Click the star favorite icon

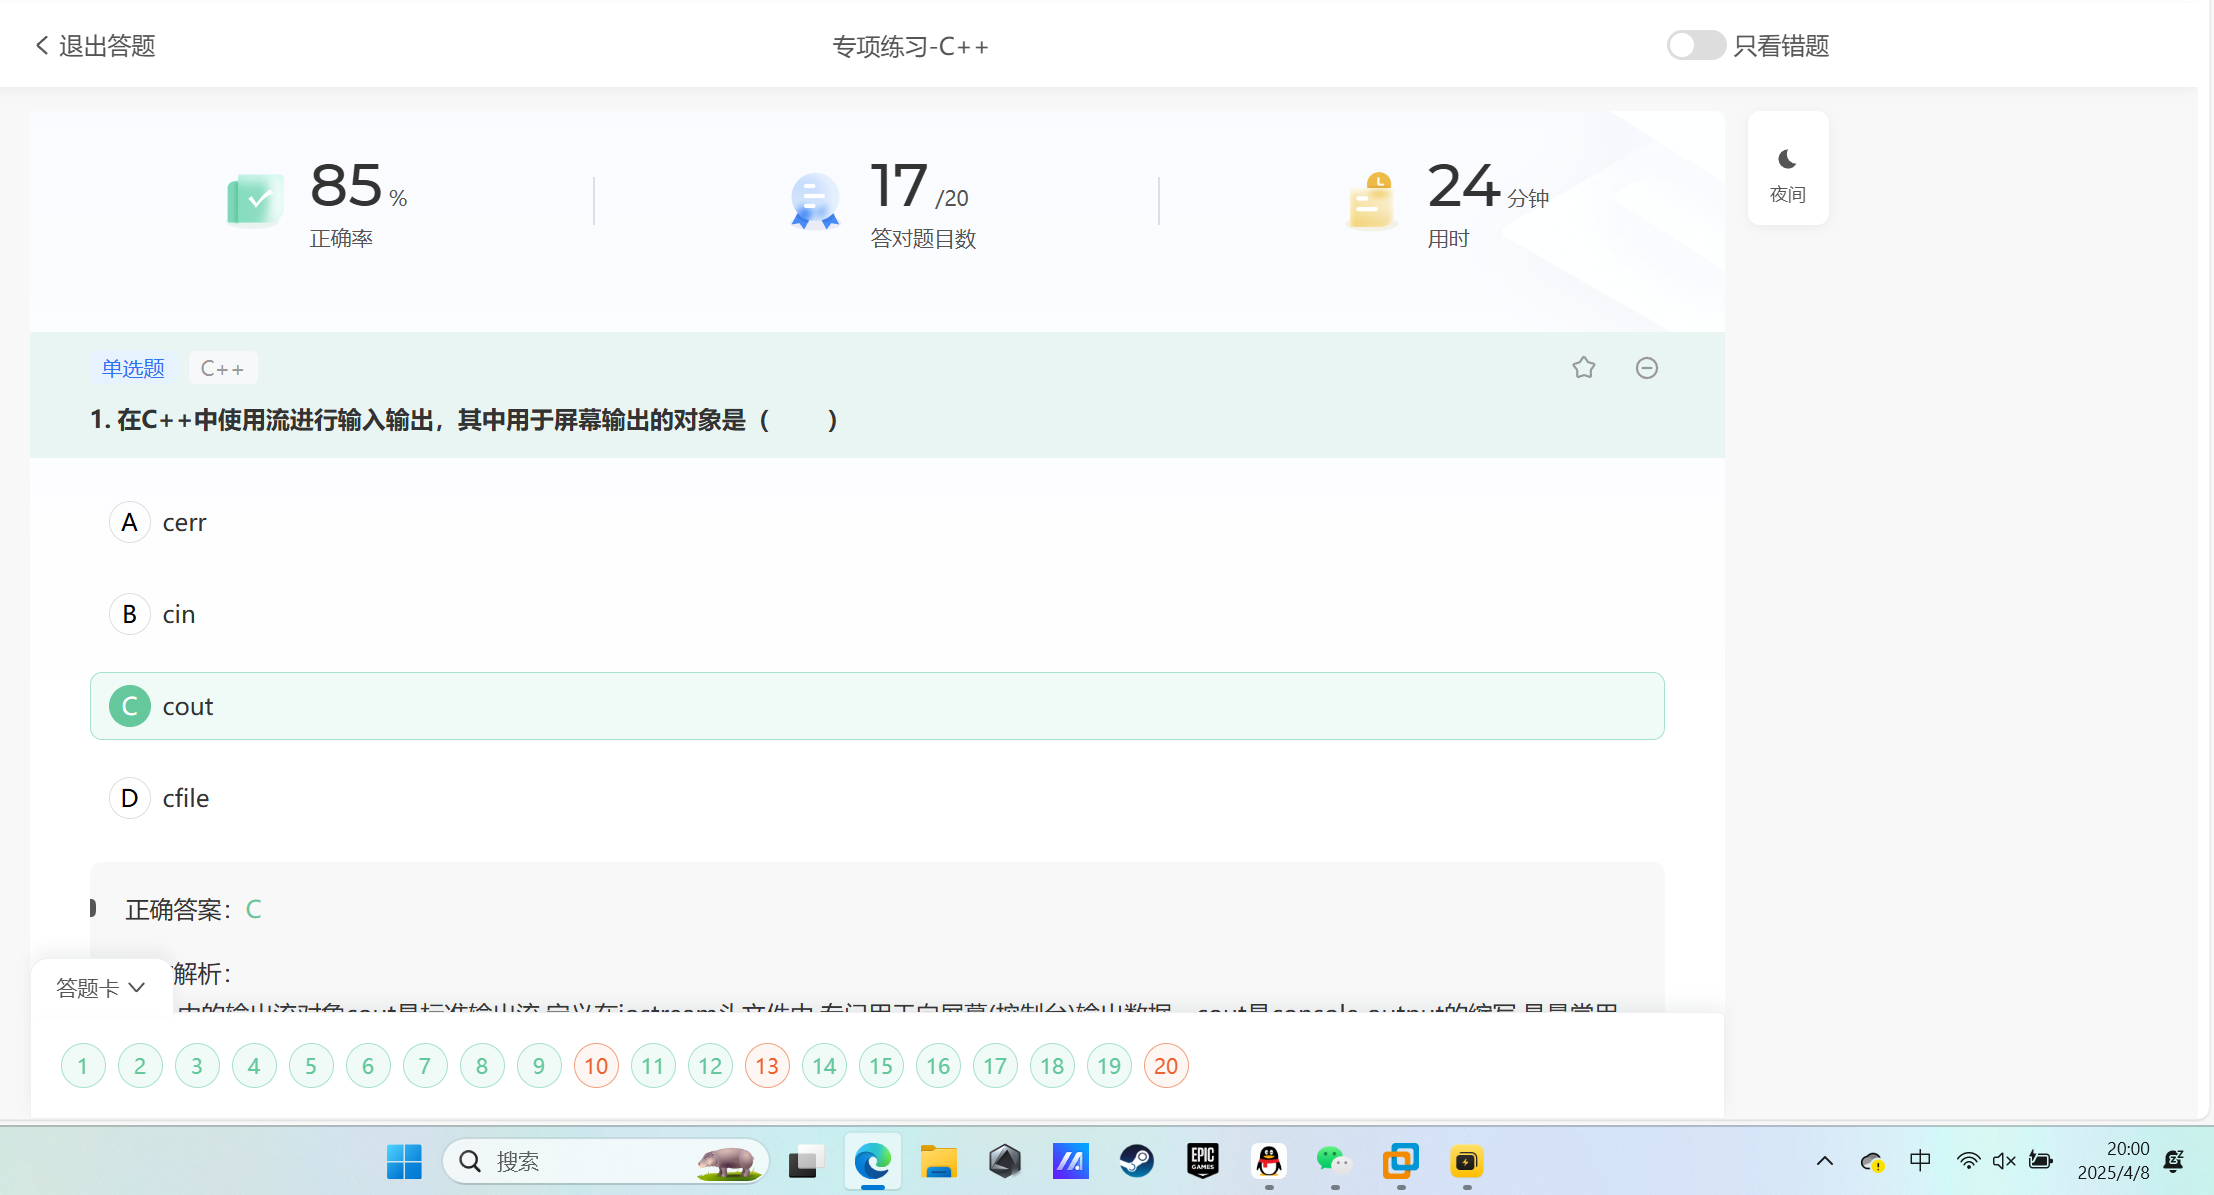pos(1583,368)
